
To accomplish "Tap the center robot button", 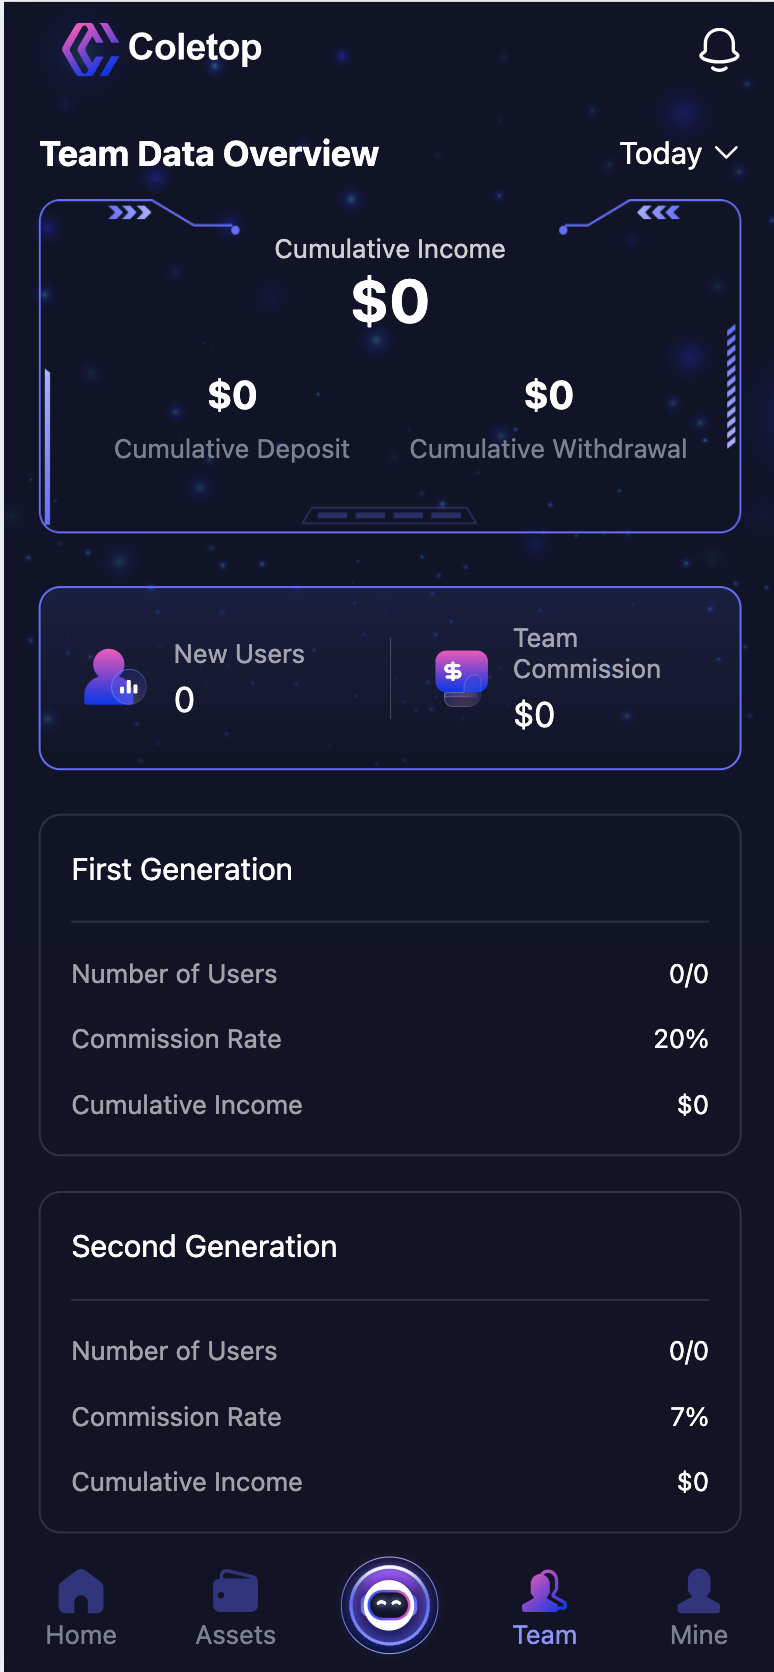I will tap(389, 1605).
